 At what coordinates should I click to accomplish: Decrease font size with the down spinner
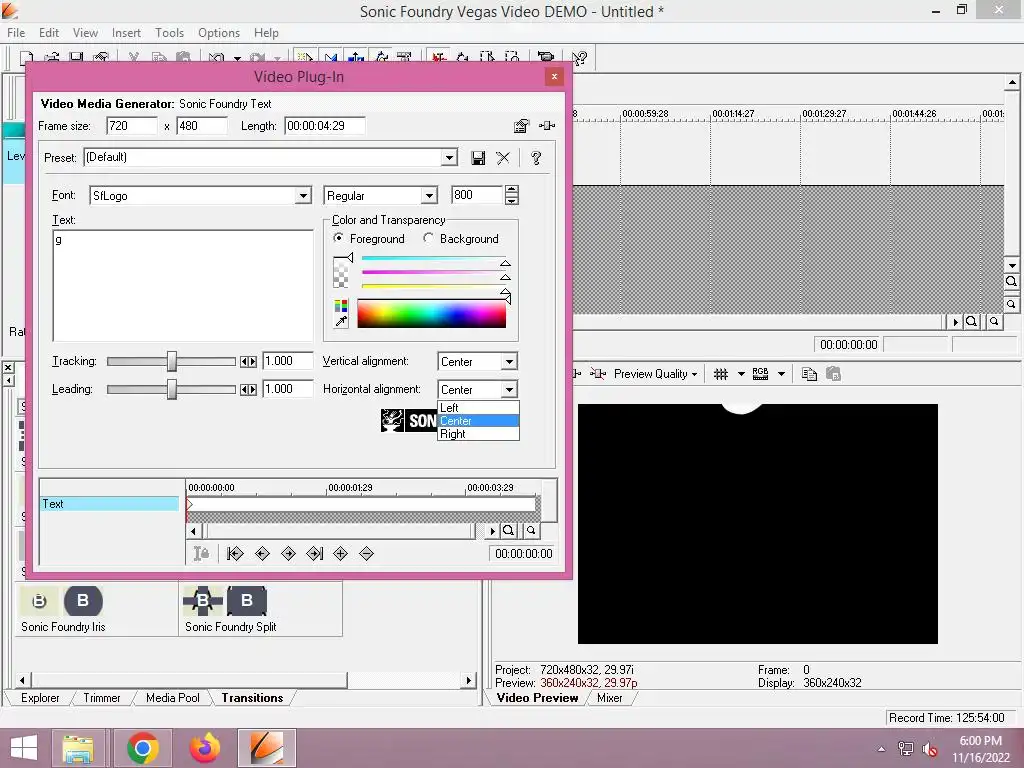[512, 200]
